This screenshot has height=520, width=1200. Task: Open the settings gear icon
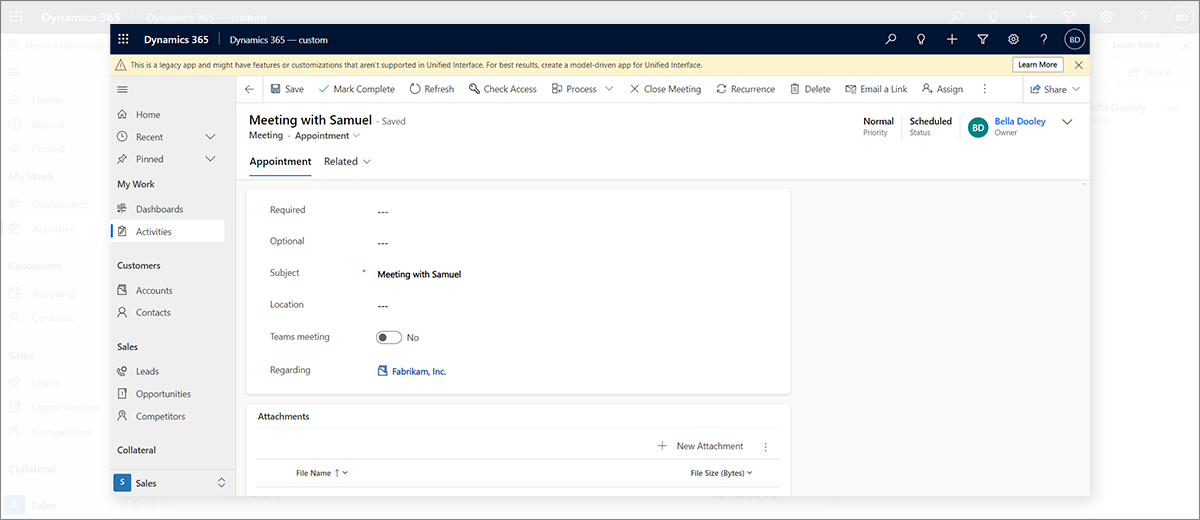coord(1013,40)
